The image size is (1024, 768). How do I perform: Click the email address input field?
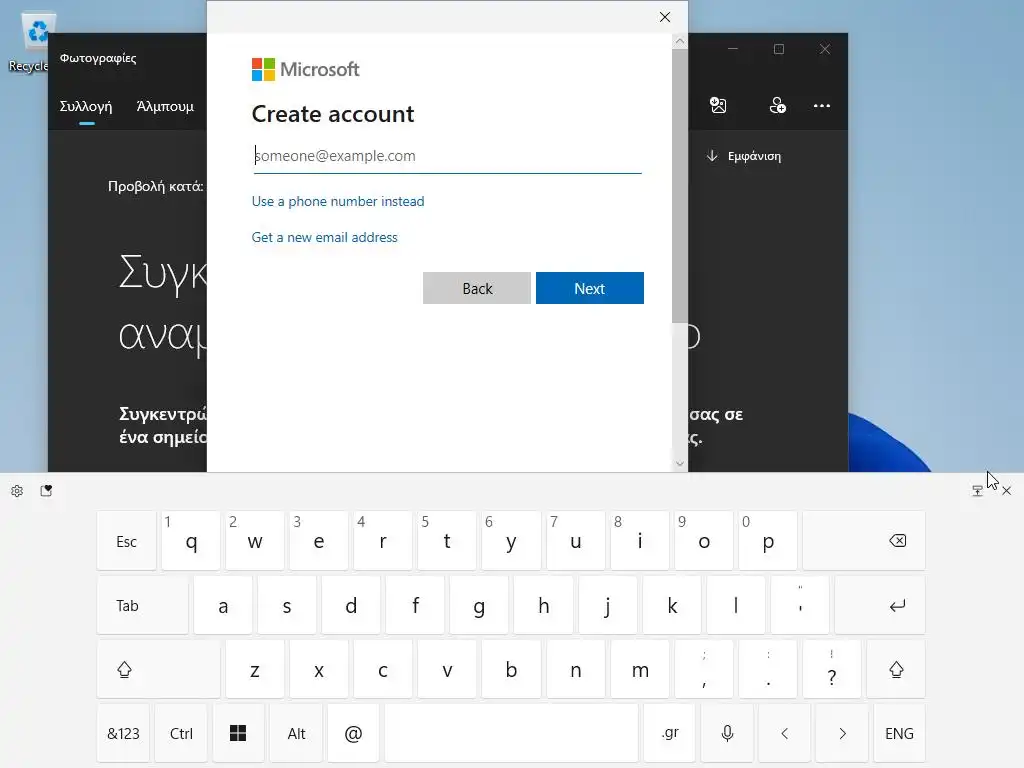447,156
